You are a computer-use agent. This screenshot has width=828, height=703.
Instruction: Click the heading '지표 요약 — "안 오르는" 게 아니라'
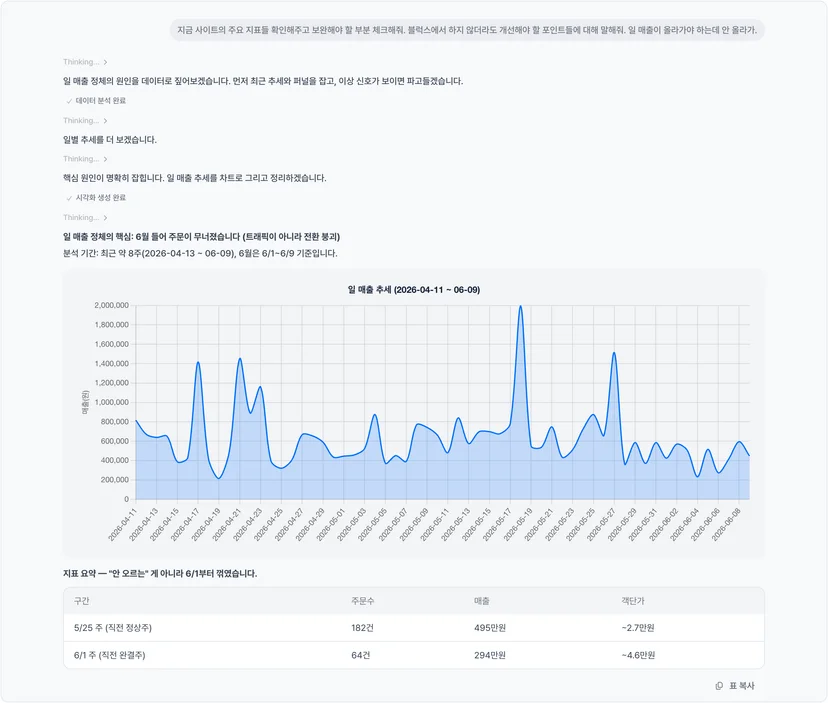coord(160,574)
